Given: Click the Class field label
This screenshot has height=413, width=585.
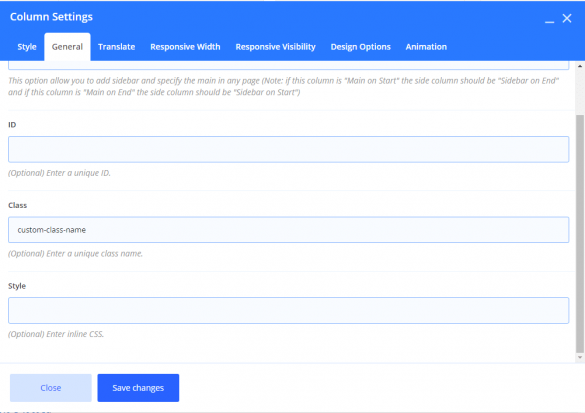Looking at the screenshot, I should [18, 205].
